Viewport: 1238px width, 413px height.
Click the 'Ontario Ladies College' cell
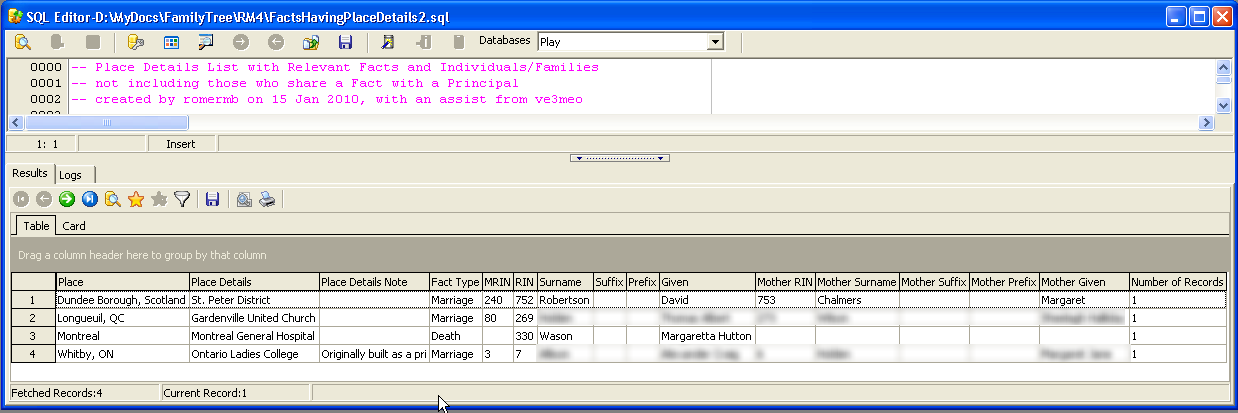click(254, 354)
